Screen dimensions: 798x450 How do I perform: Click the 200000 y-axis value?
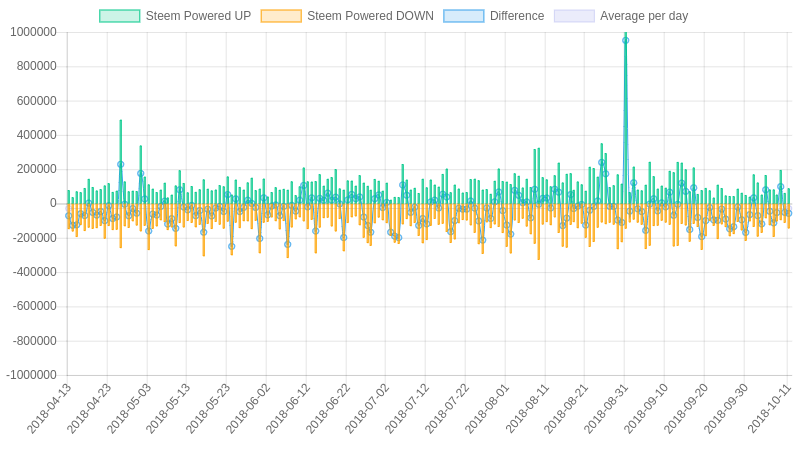tap(36, 169)
